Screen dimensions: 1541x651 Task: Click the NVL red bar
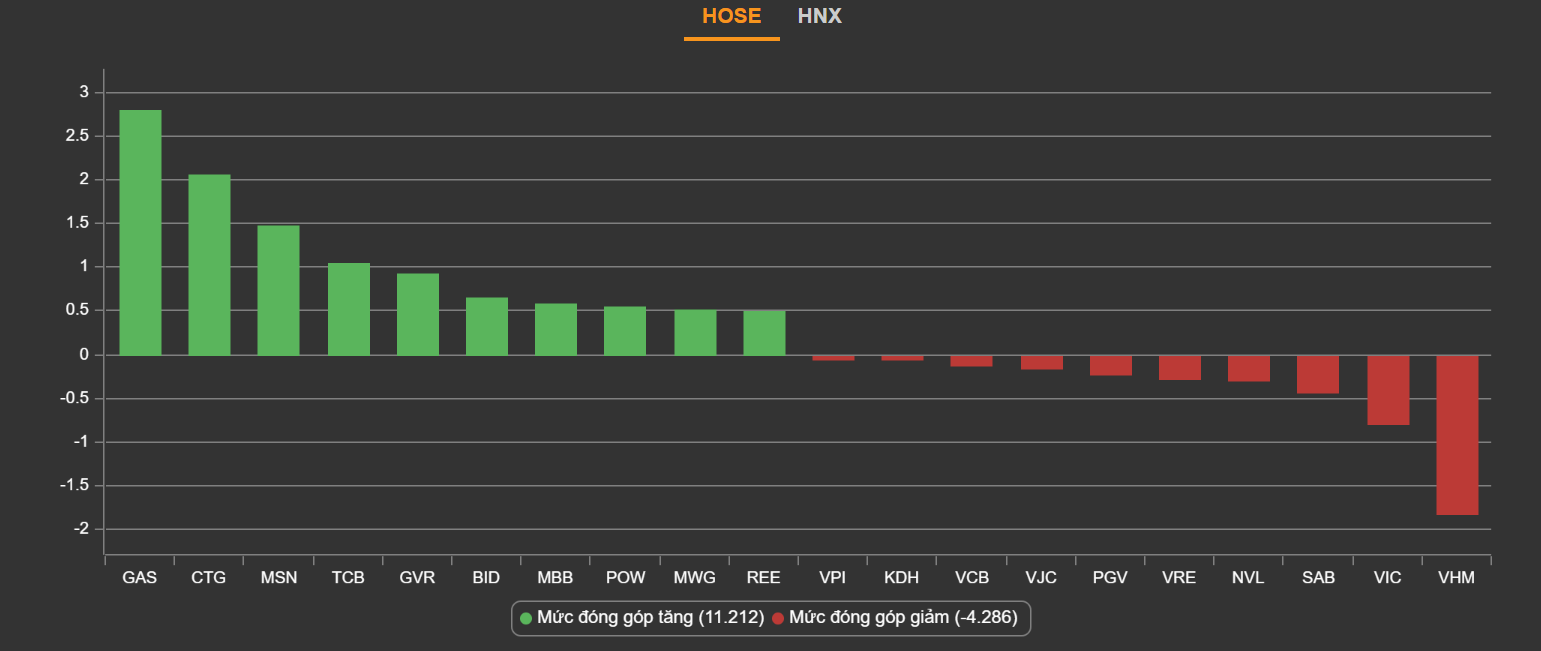pos(1248,368)
